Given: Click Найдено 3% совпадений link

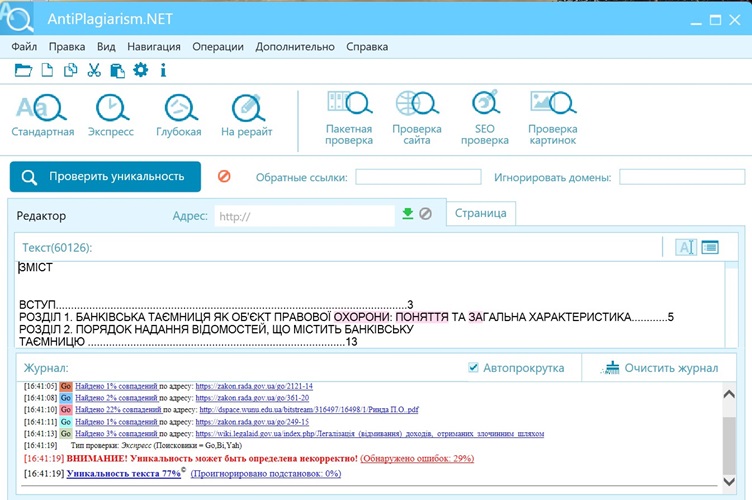Looking at the screenshot, I should pos(117,433).
